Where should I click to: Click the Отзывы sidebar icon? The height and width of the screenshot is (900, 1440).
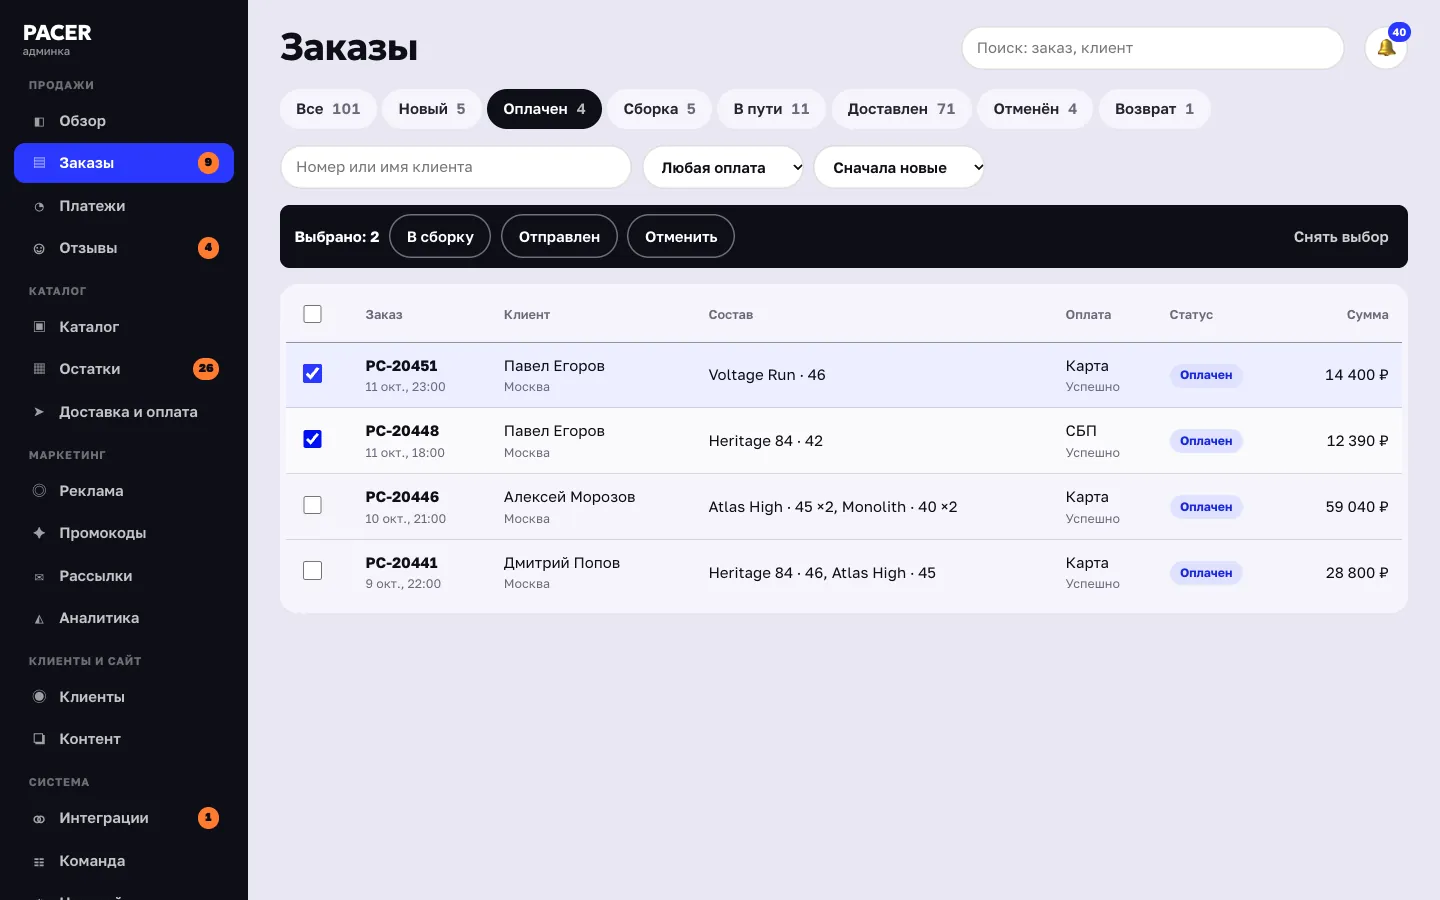39,248
